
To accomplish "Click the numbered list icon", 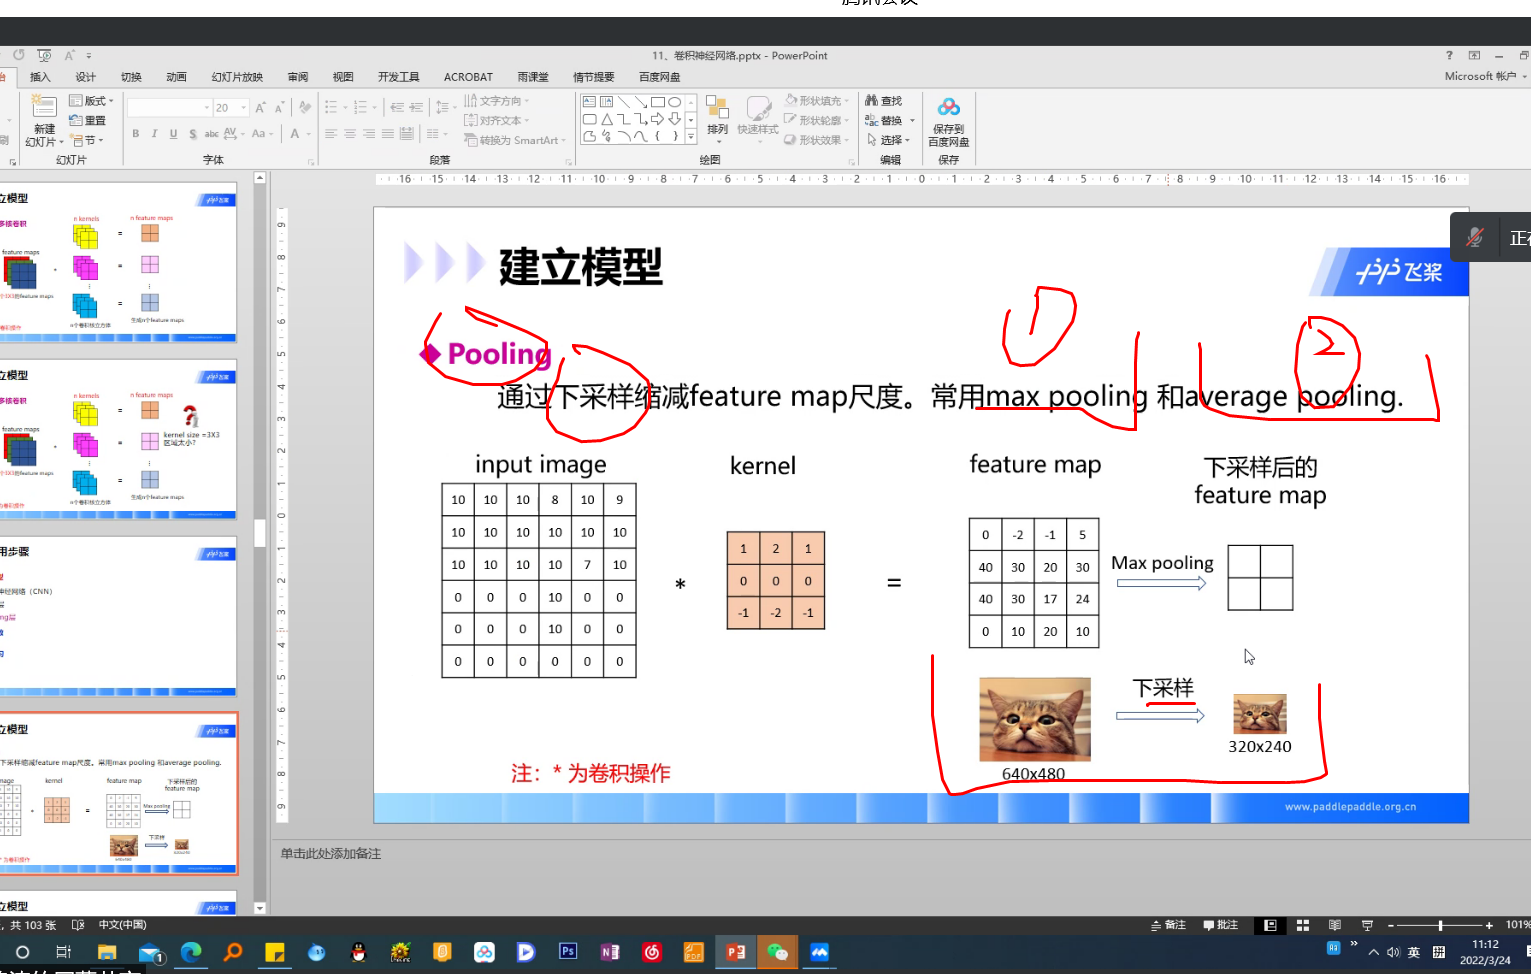I will [361, 108].
